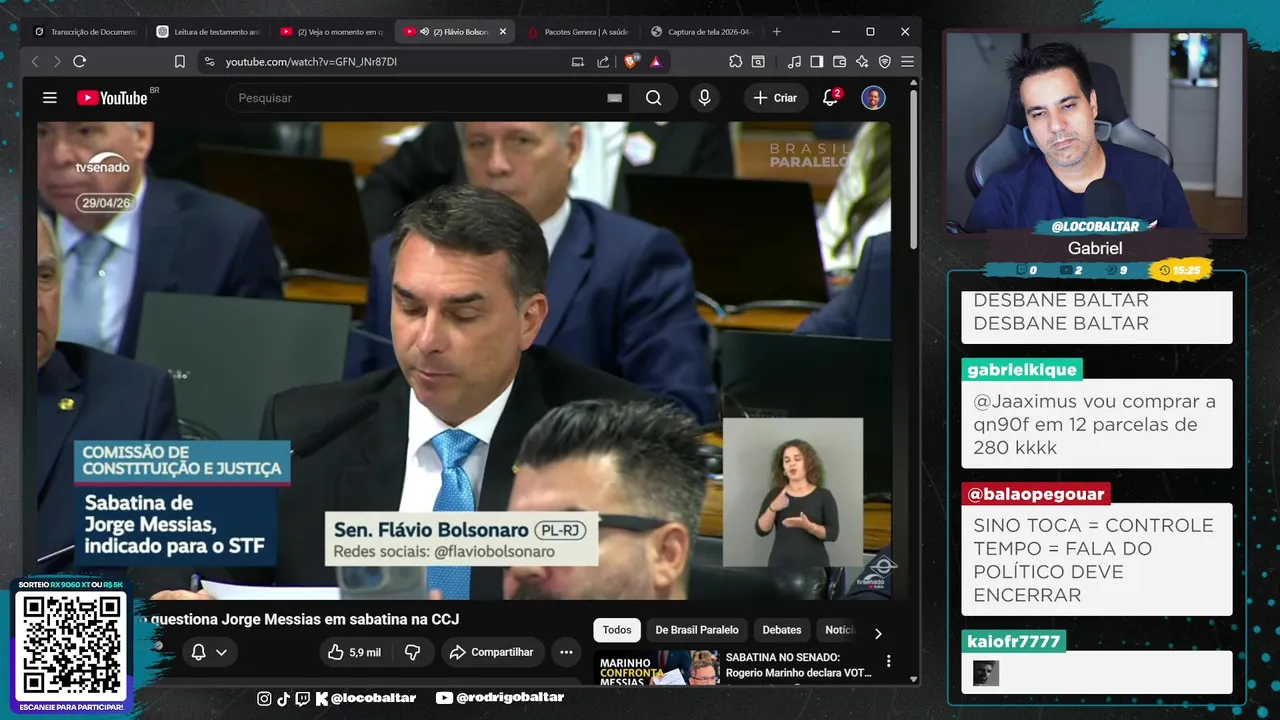The width and height of the screenshot is (1280, 720).
Task: Switch to Leitura de testamento tab
Action: click(x=208, y=32)
